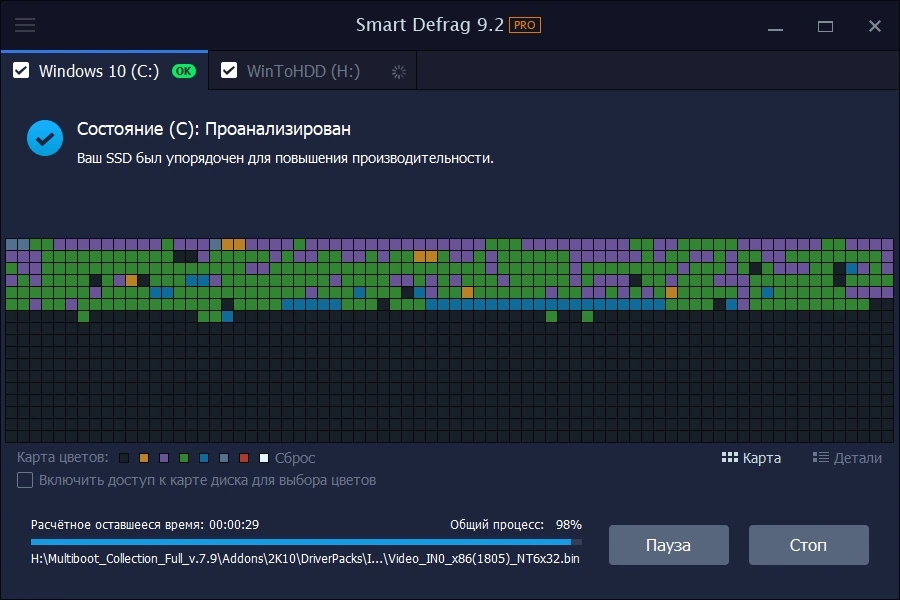Click the Details list icon
Screen dimensions: 900x600
(820, 457)
